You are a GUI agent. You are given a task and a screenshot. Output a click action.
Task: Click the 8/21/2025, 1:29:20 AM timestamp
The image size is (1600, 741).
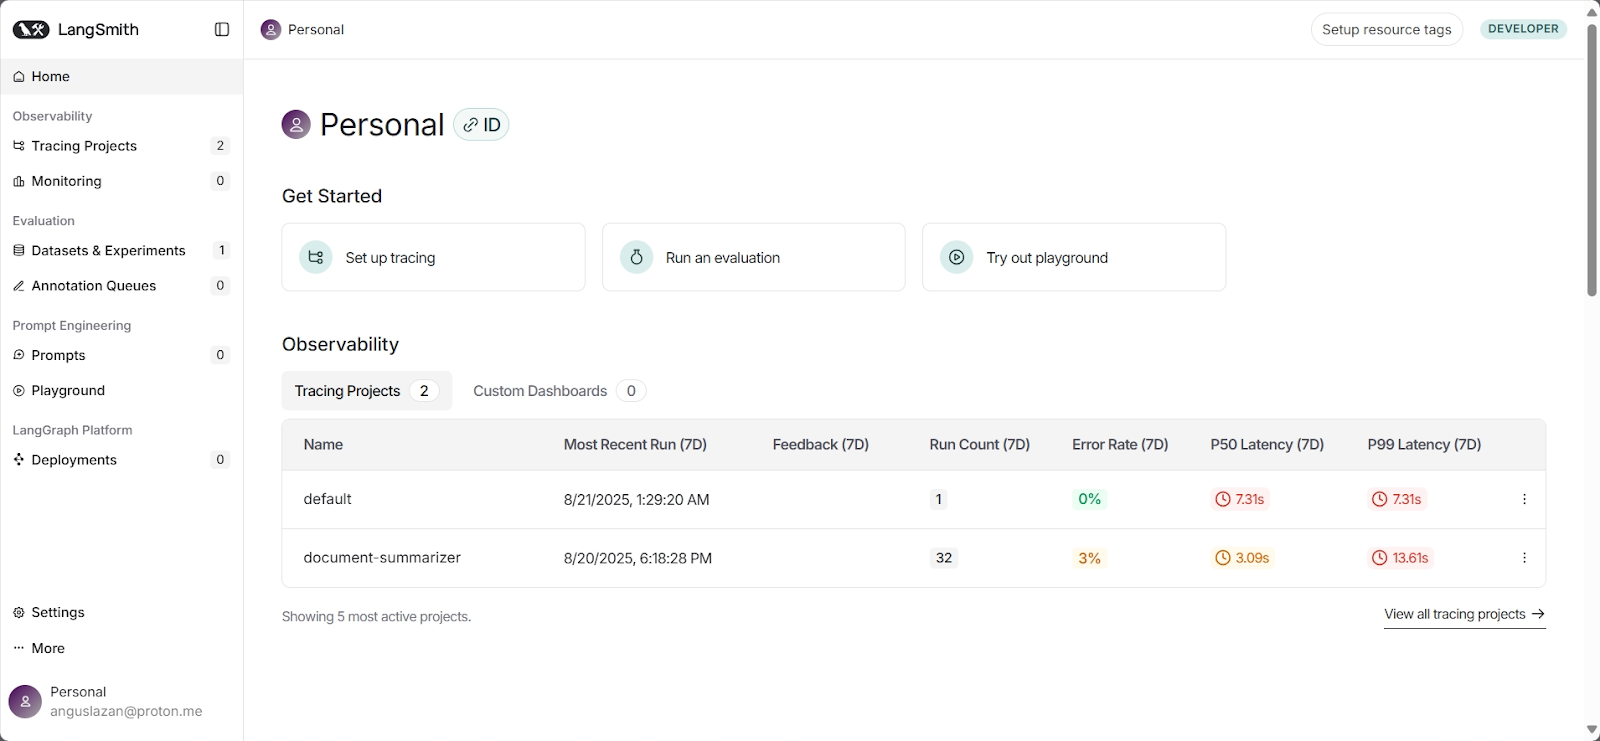[x=636, y=500]
